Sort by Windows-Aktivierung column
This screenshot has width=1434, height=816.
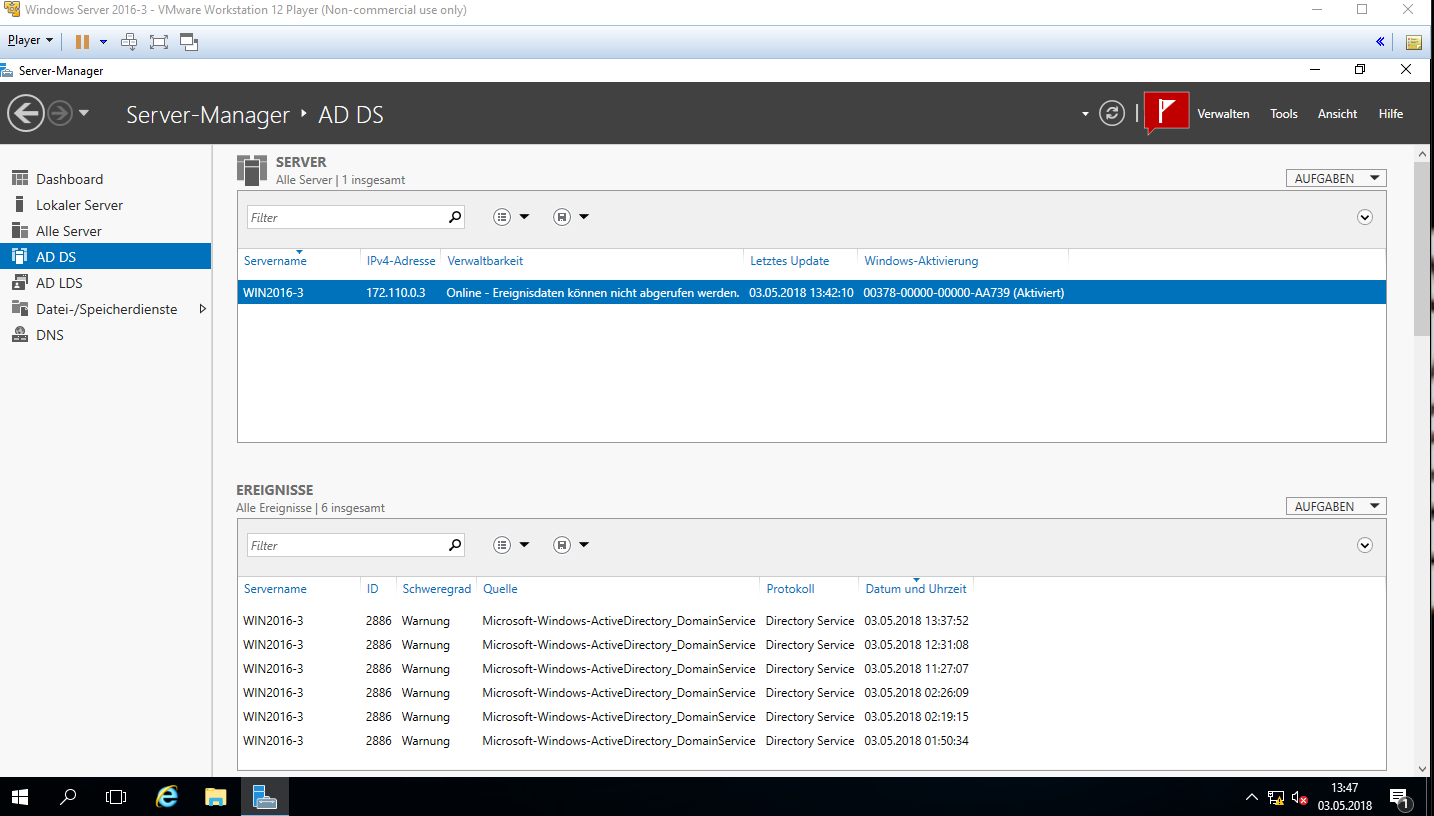[x=921, y=261]
